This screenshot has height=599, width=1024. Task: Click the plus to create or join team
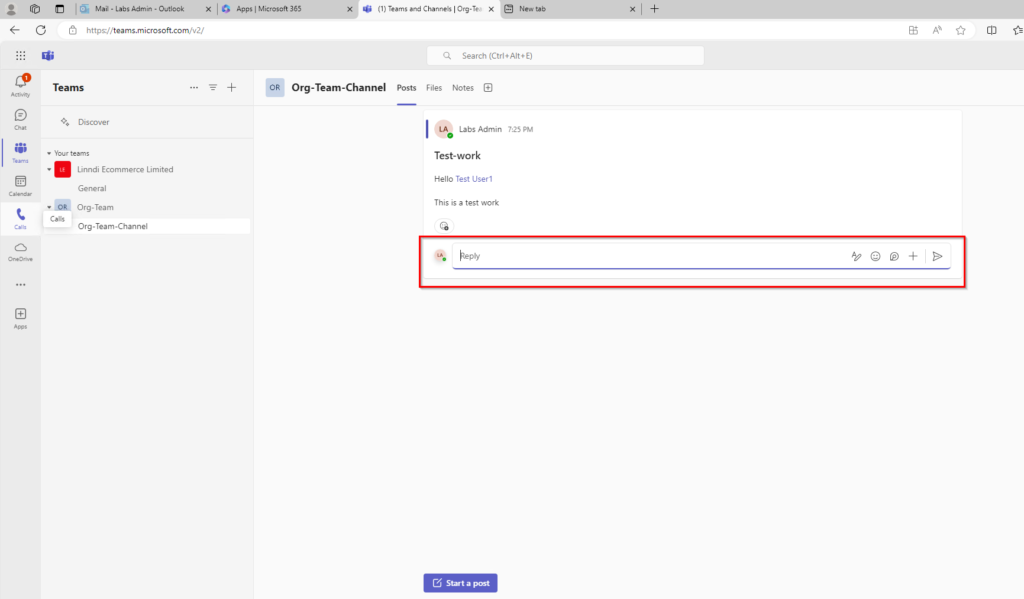(x=232, y=88)
